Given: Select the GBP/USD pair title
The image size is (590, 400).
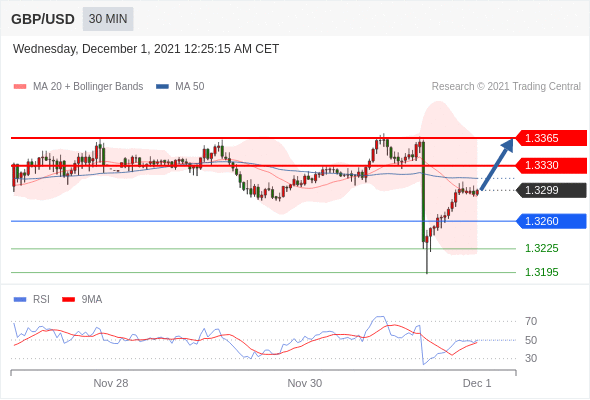Looking at the screenshot, I should (43, 19).
